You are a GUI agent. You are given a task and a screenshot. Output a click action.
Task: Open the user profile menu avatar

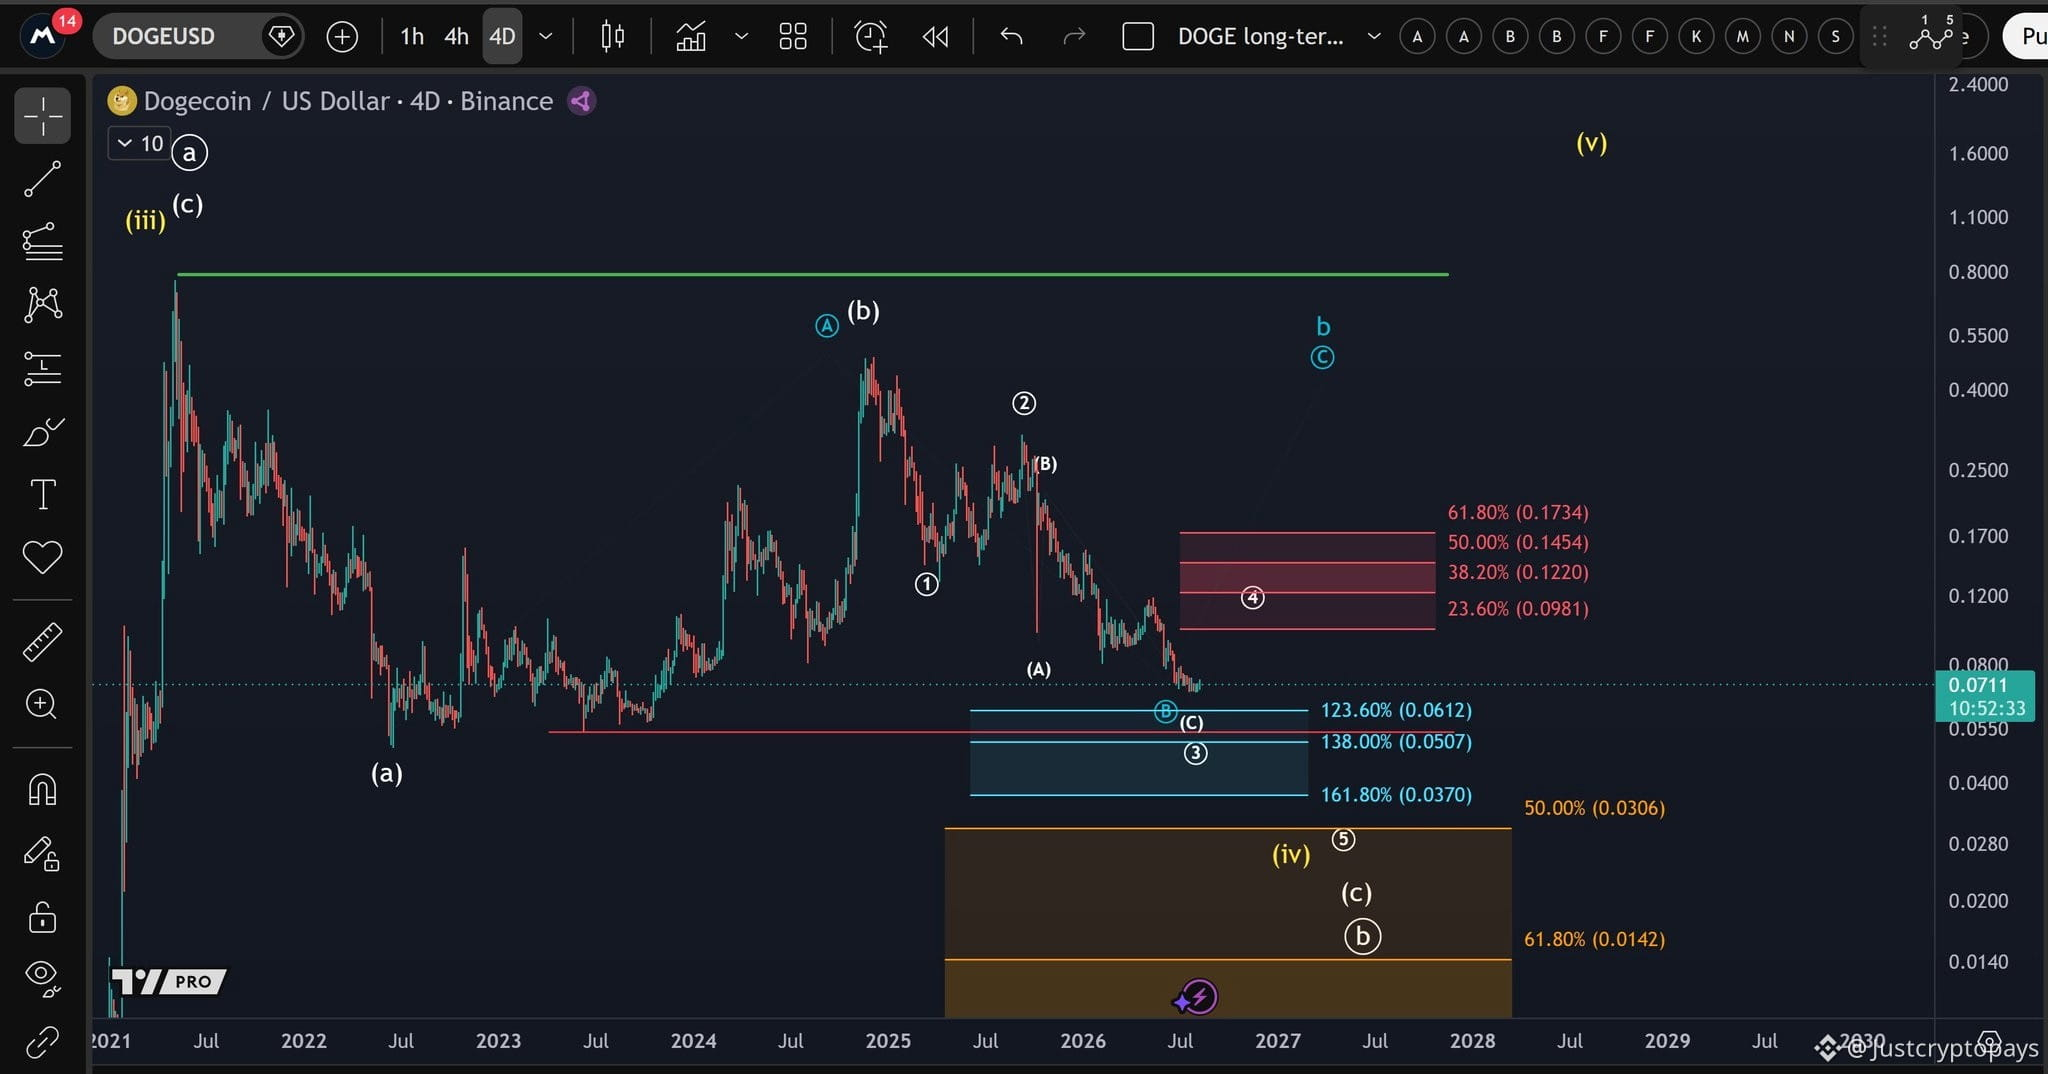(43, 36)
